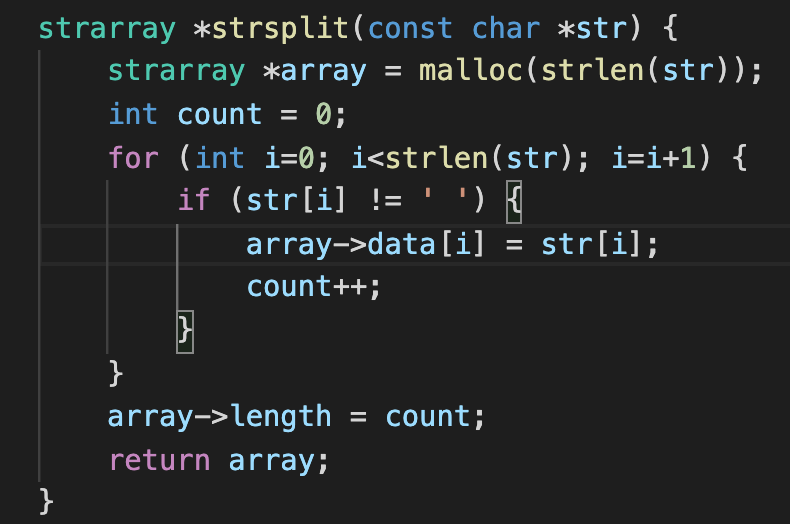Click the highlighted opening brace after the if

pos(513,200)
